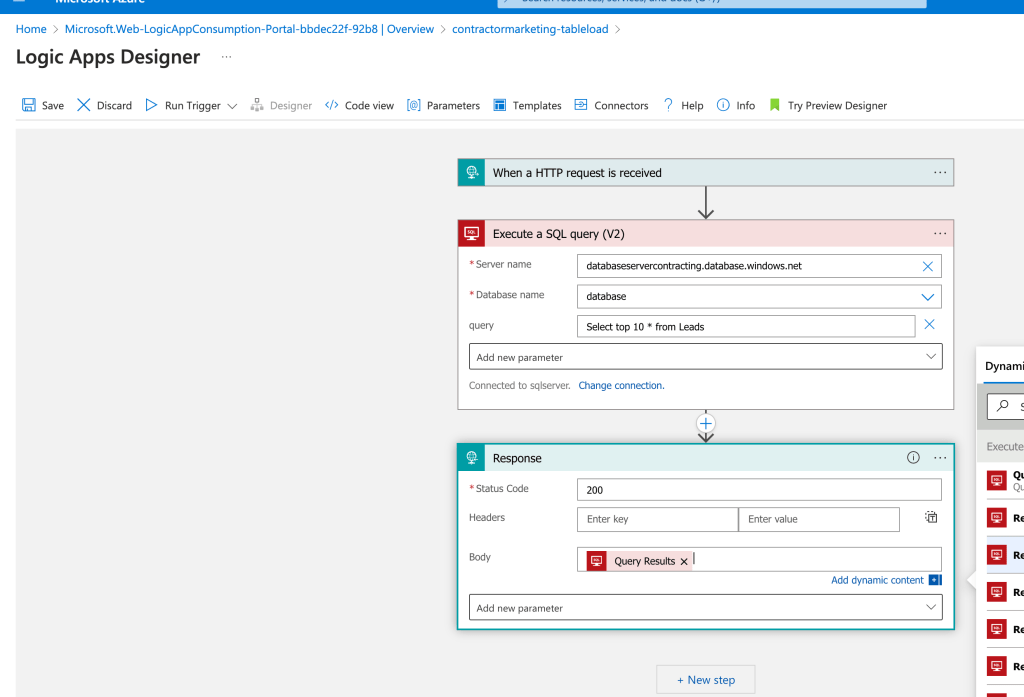Screen dimensions: 1024x697
Task: Open contractormarketing-tableload breadcrumb
Action: click(530, 29)
